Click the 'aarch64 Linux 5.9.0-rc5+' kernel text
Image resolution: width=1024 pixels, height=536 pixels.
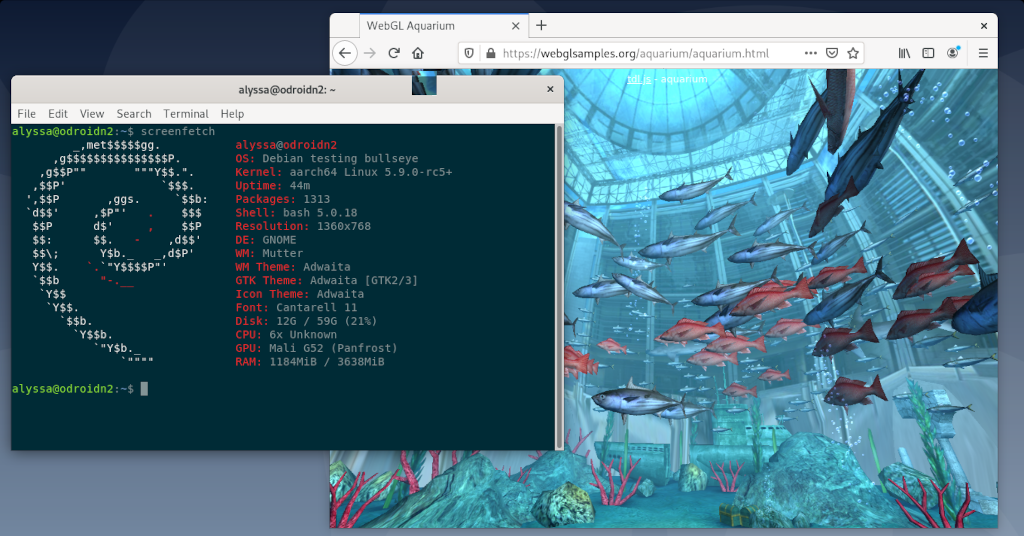(371, 172)
